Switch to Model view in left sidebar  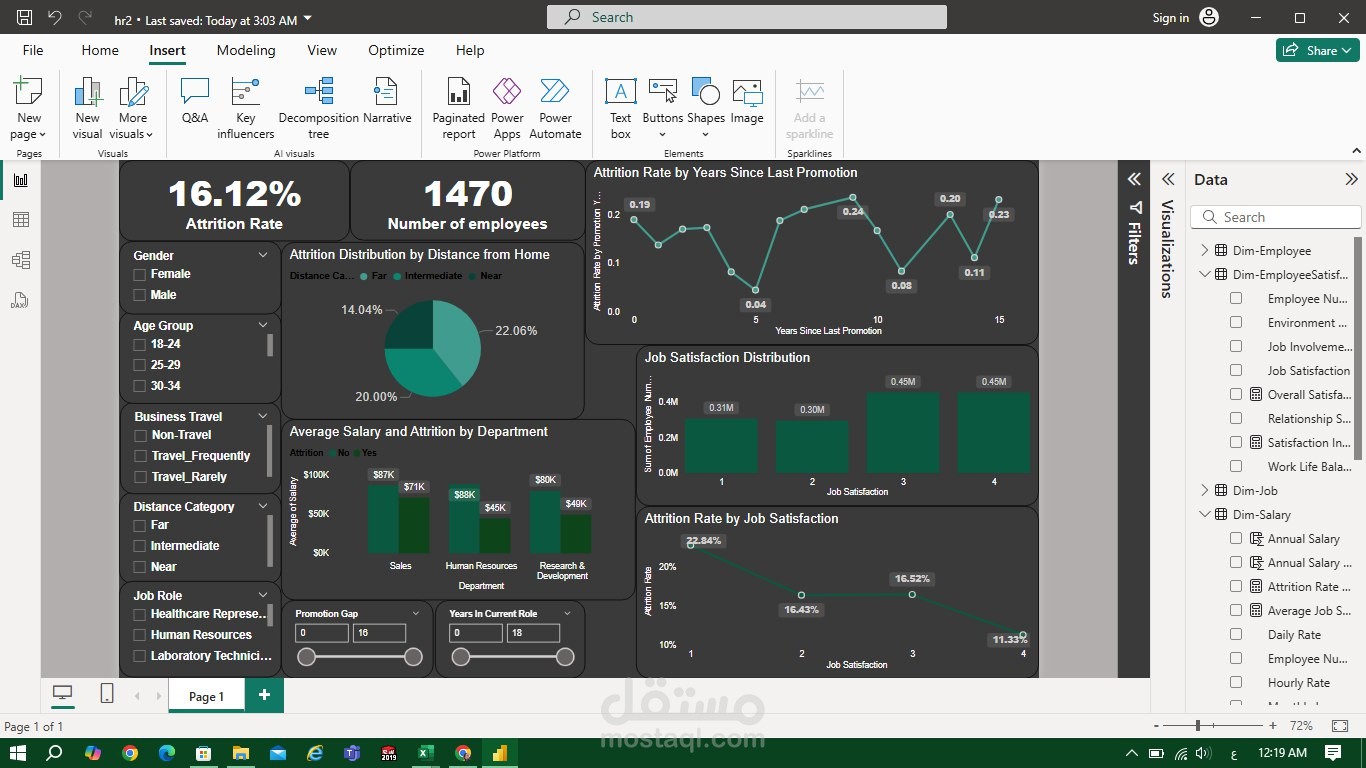click(20, 260)
